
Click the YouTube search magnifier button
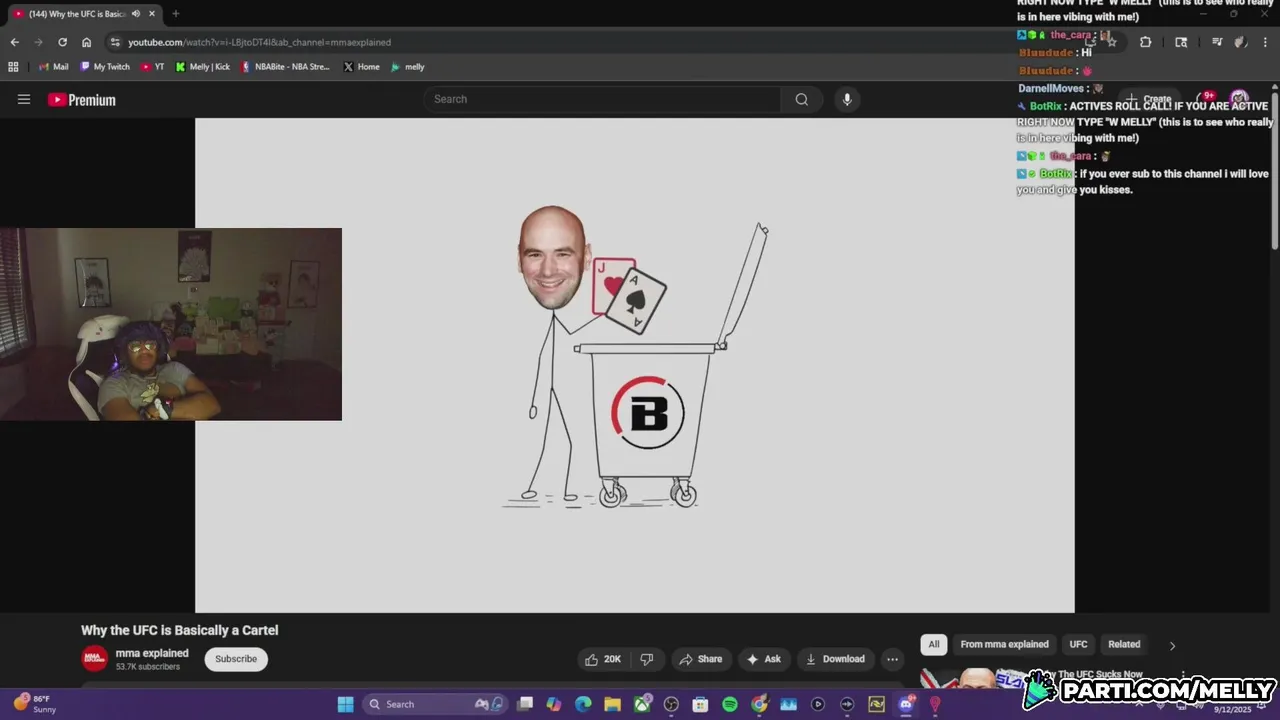802,99
